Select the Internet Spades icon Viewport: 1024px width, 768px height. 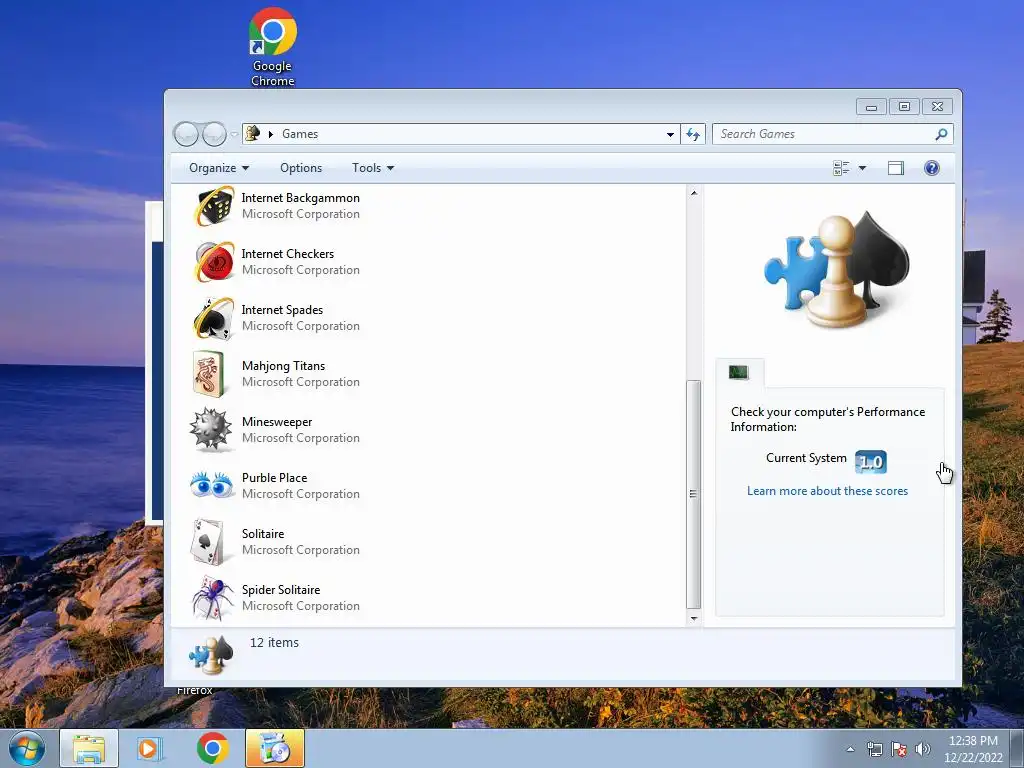(213, 318)
